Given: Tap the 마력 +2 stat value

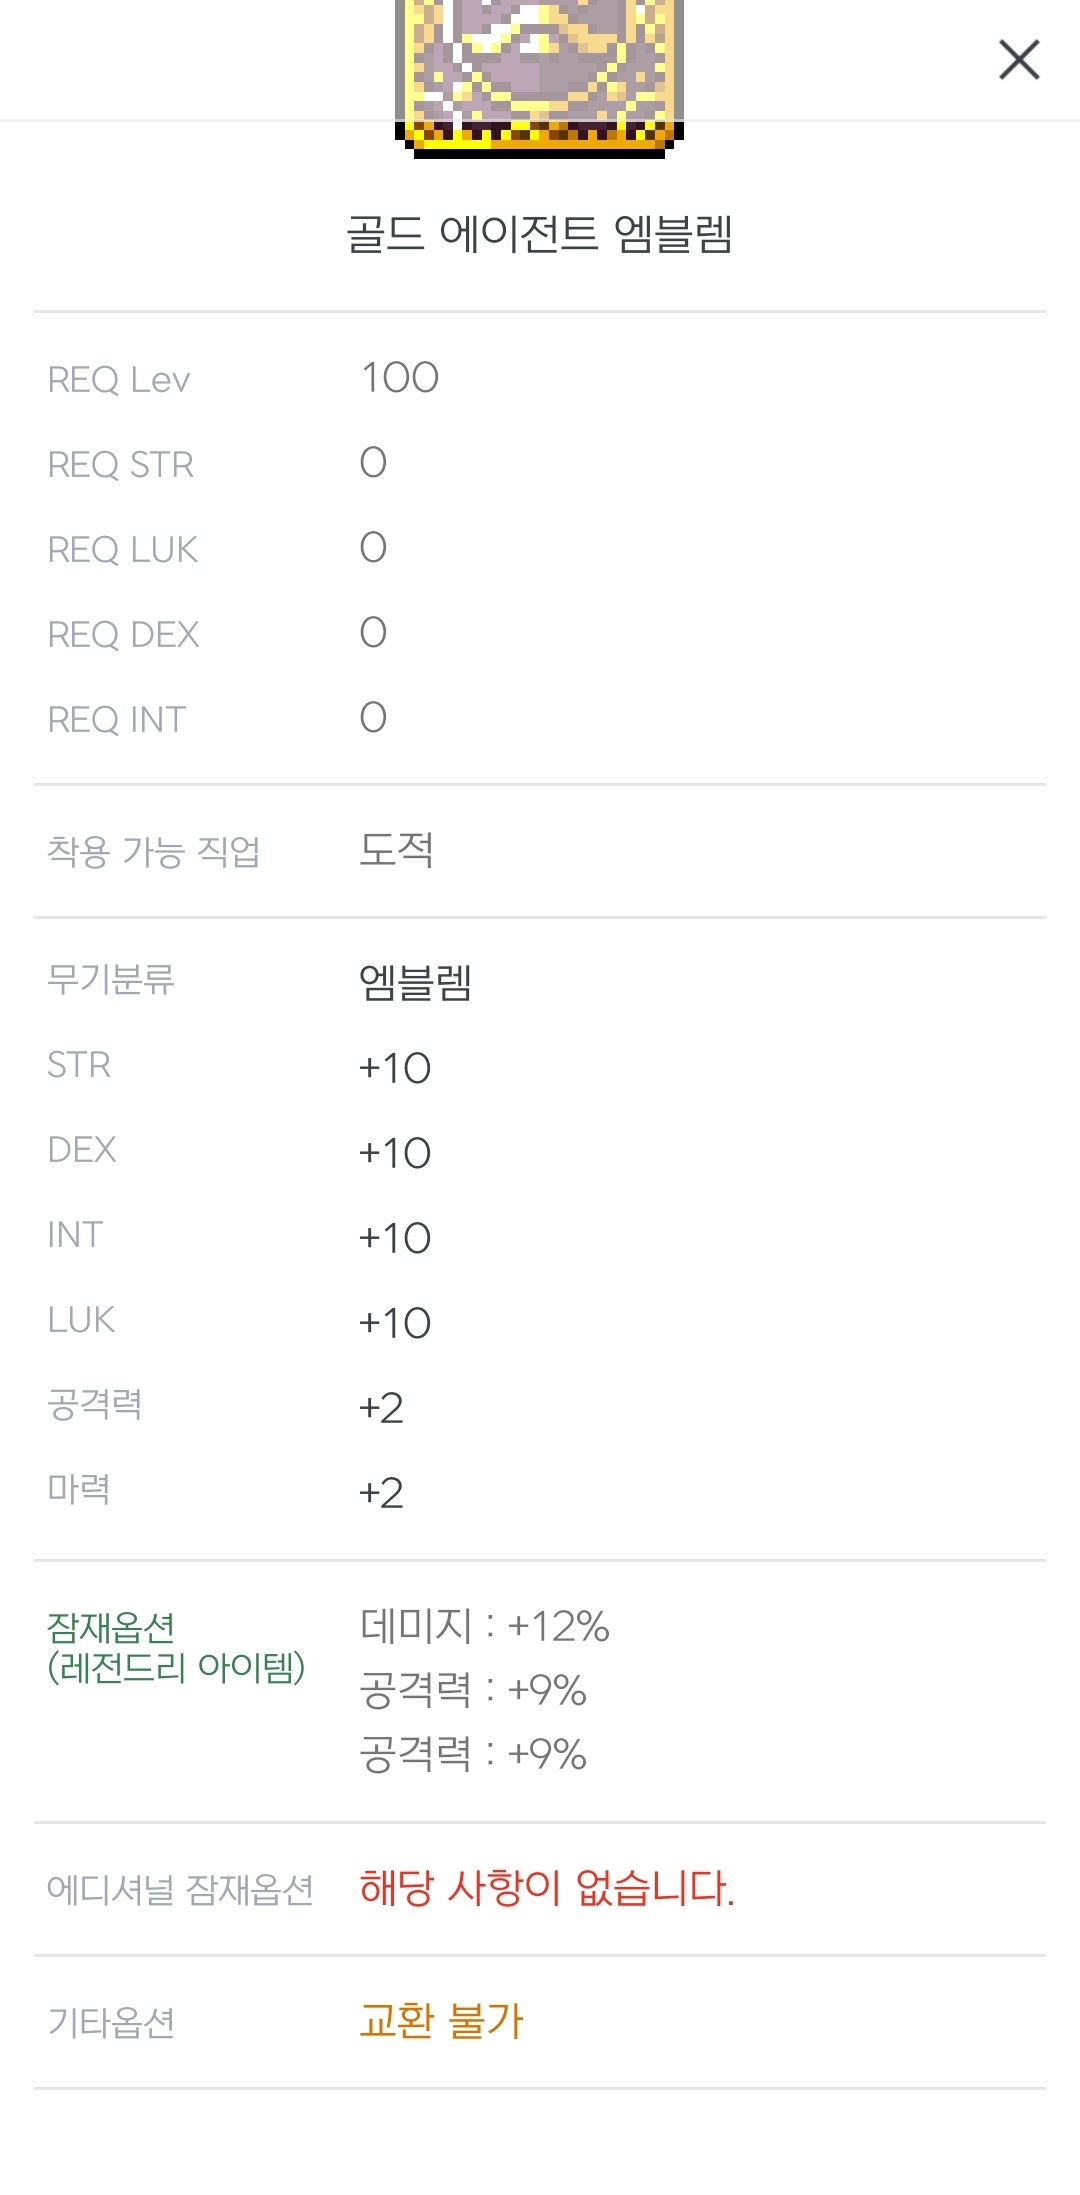Looking at the screenshot, I should point(381,1493).
